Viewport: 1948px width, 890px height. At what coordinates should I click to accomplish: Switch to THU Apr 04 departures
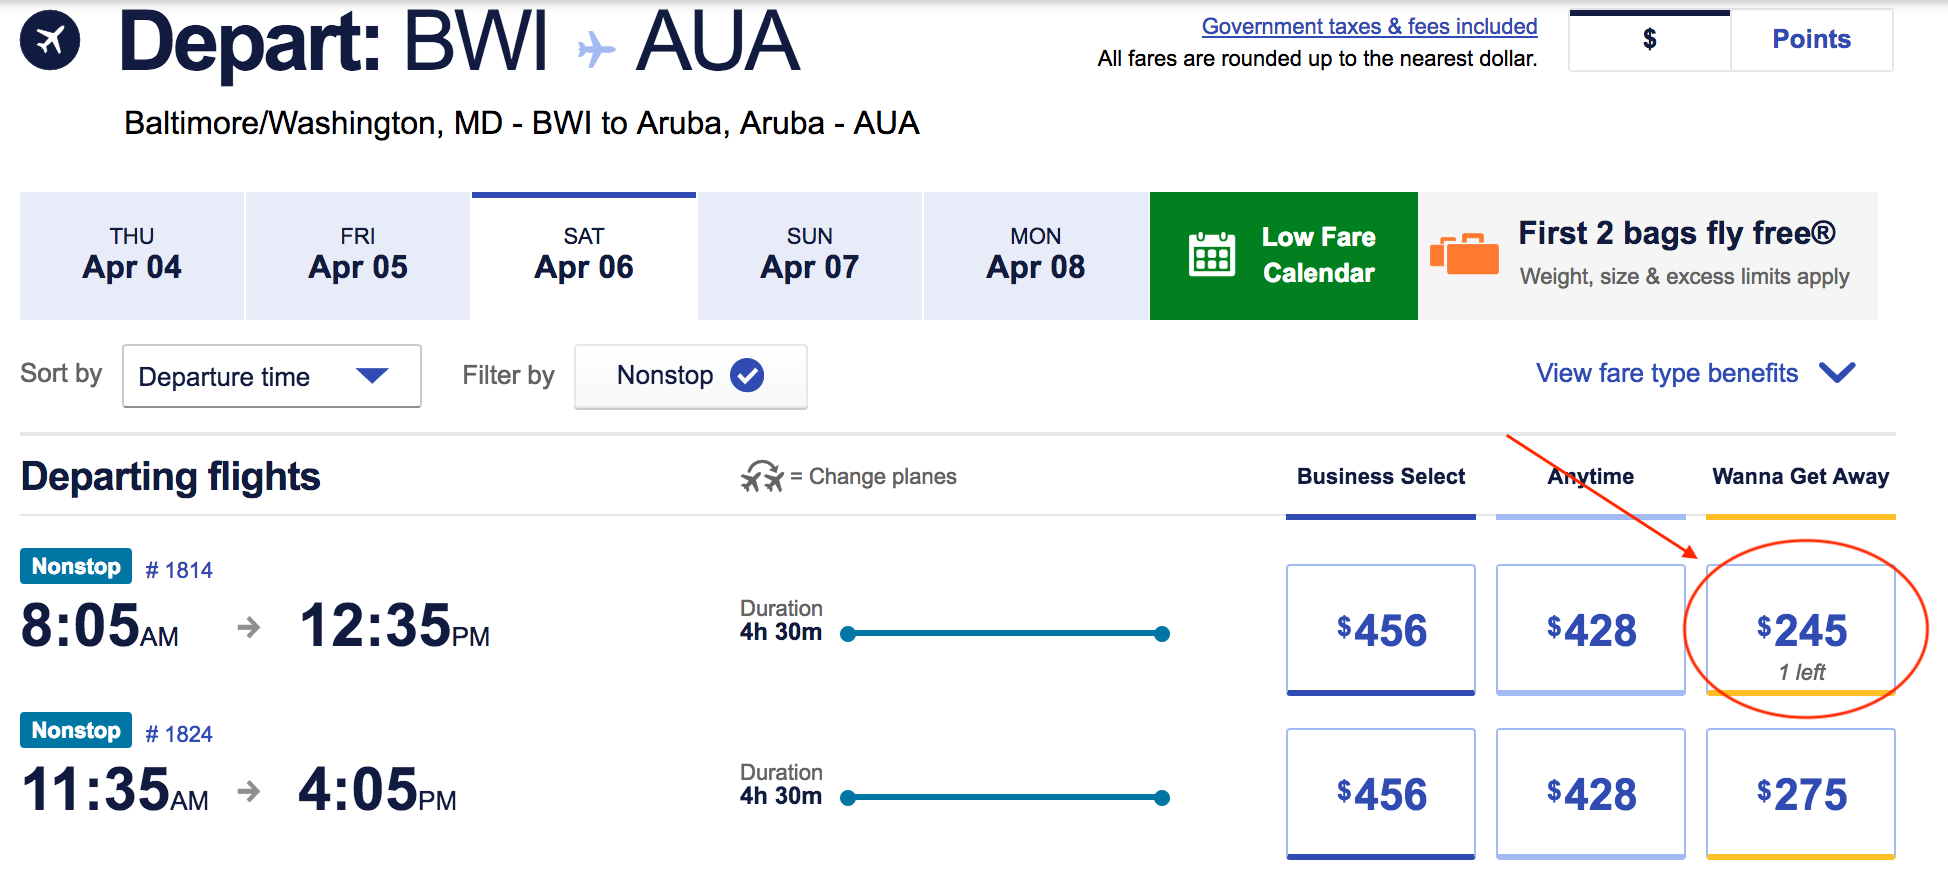[x=131, y=255]
